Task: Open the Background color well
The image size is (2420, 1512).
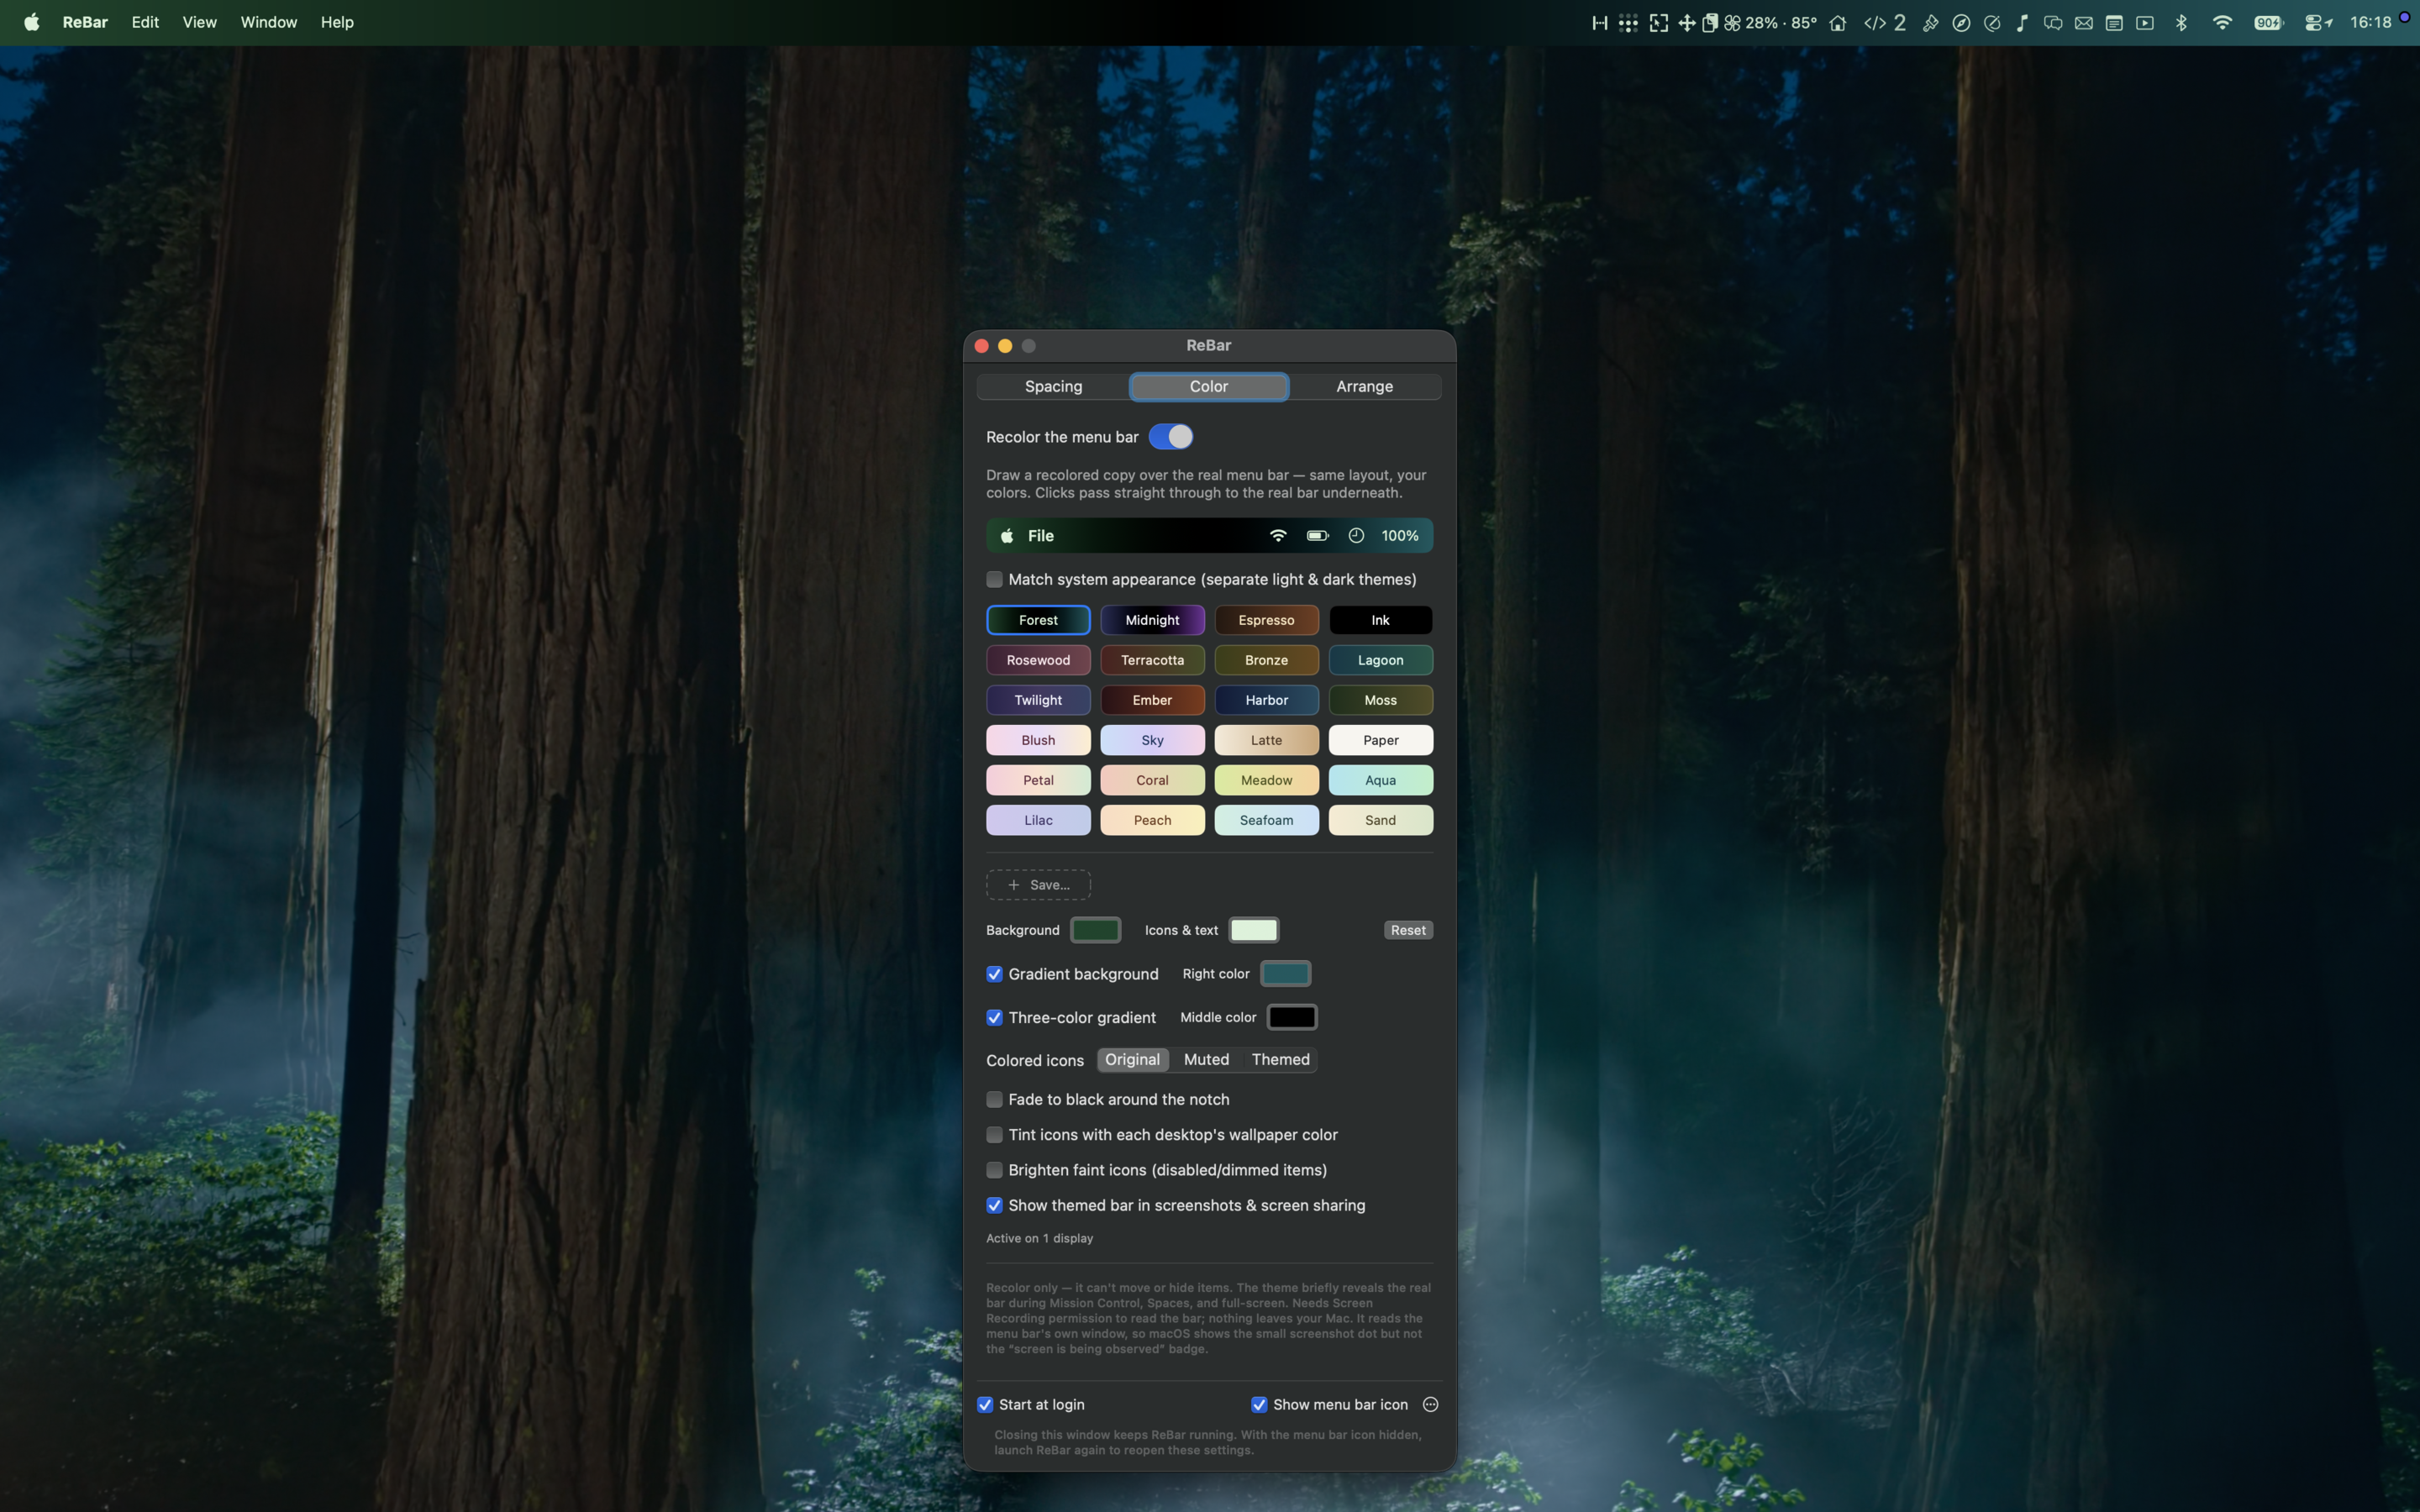Action: pos(1095,930)
